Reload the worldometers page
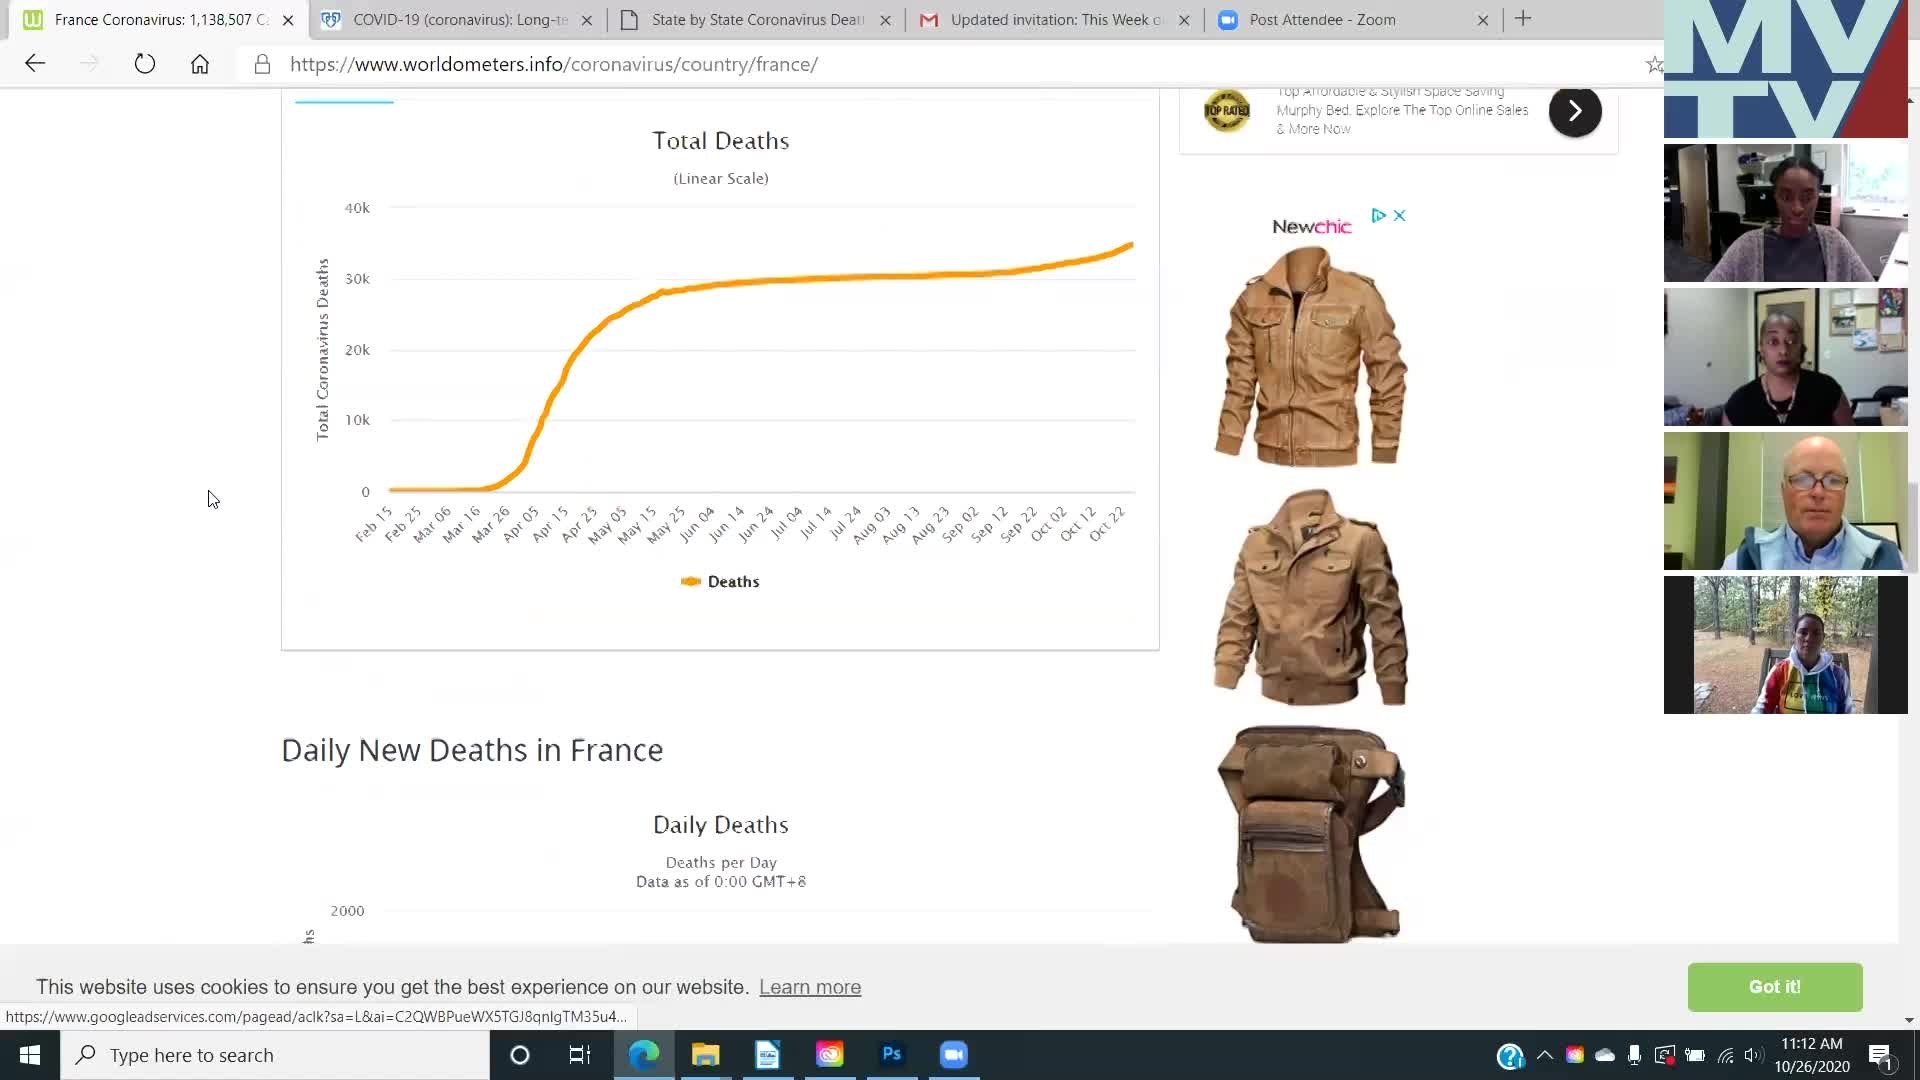The width and height of the screenshot is (1920, 1080). [145, 64]
